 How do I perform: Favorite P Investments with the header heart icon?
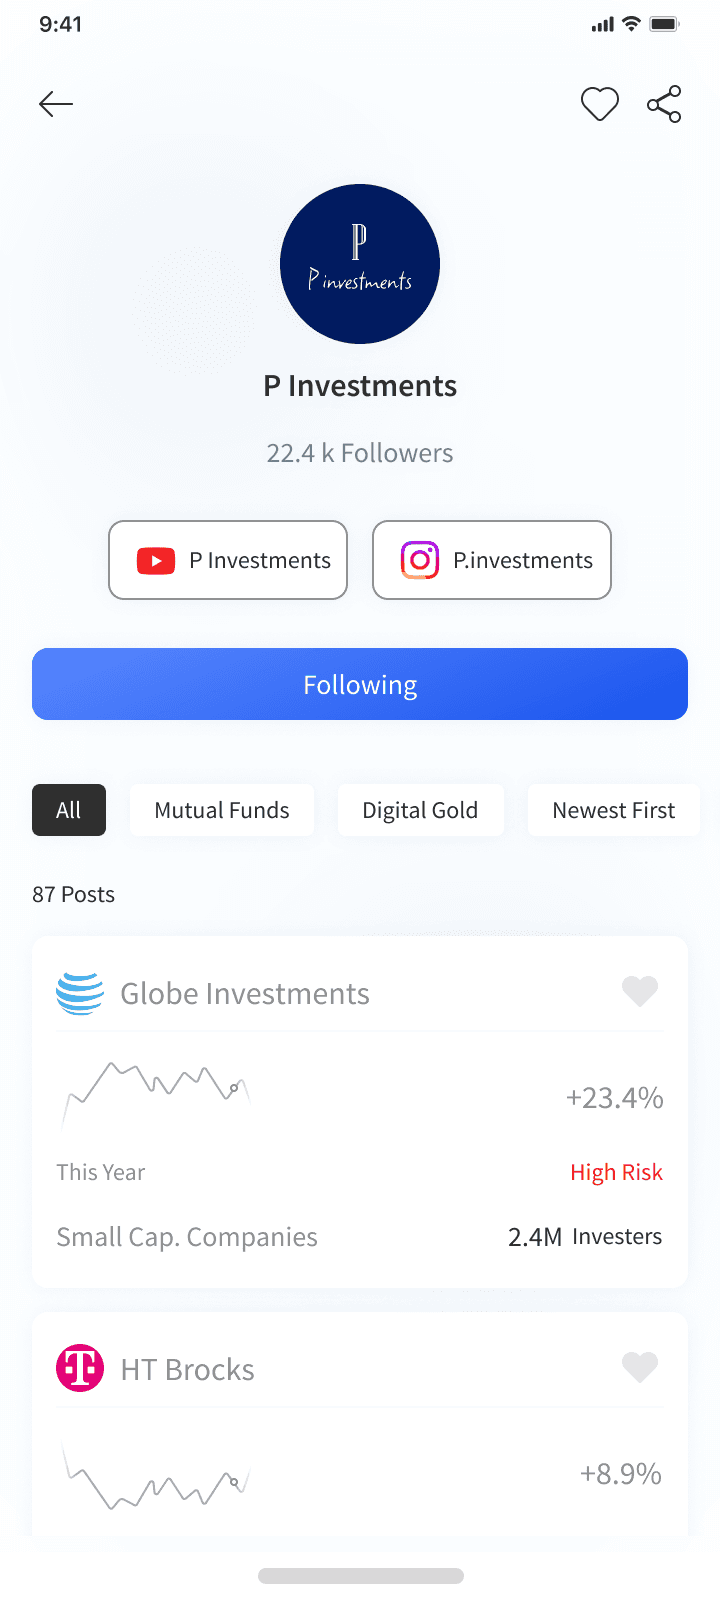(x=600, y=104)
